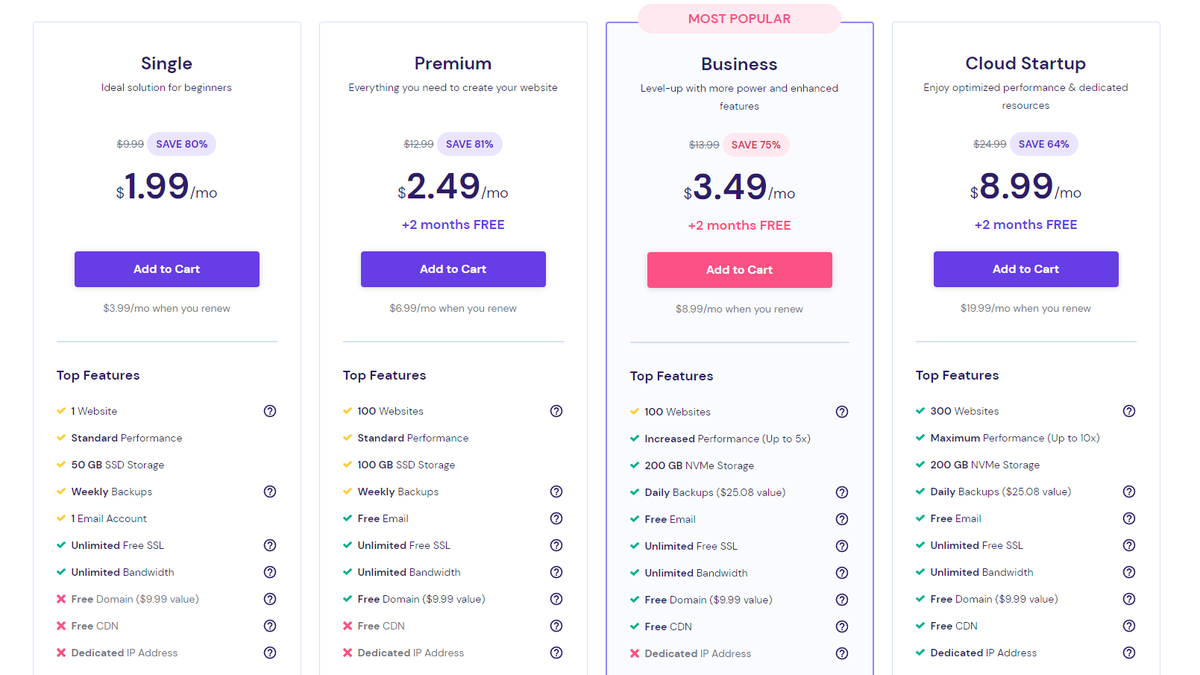The image size is (1200, 675).
Task: Click the SAVE 75% badge on Business
Action: 757,143
